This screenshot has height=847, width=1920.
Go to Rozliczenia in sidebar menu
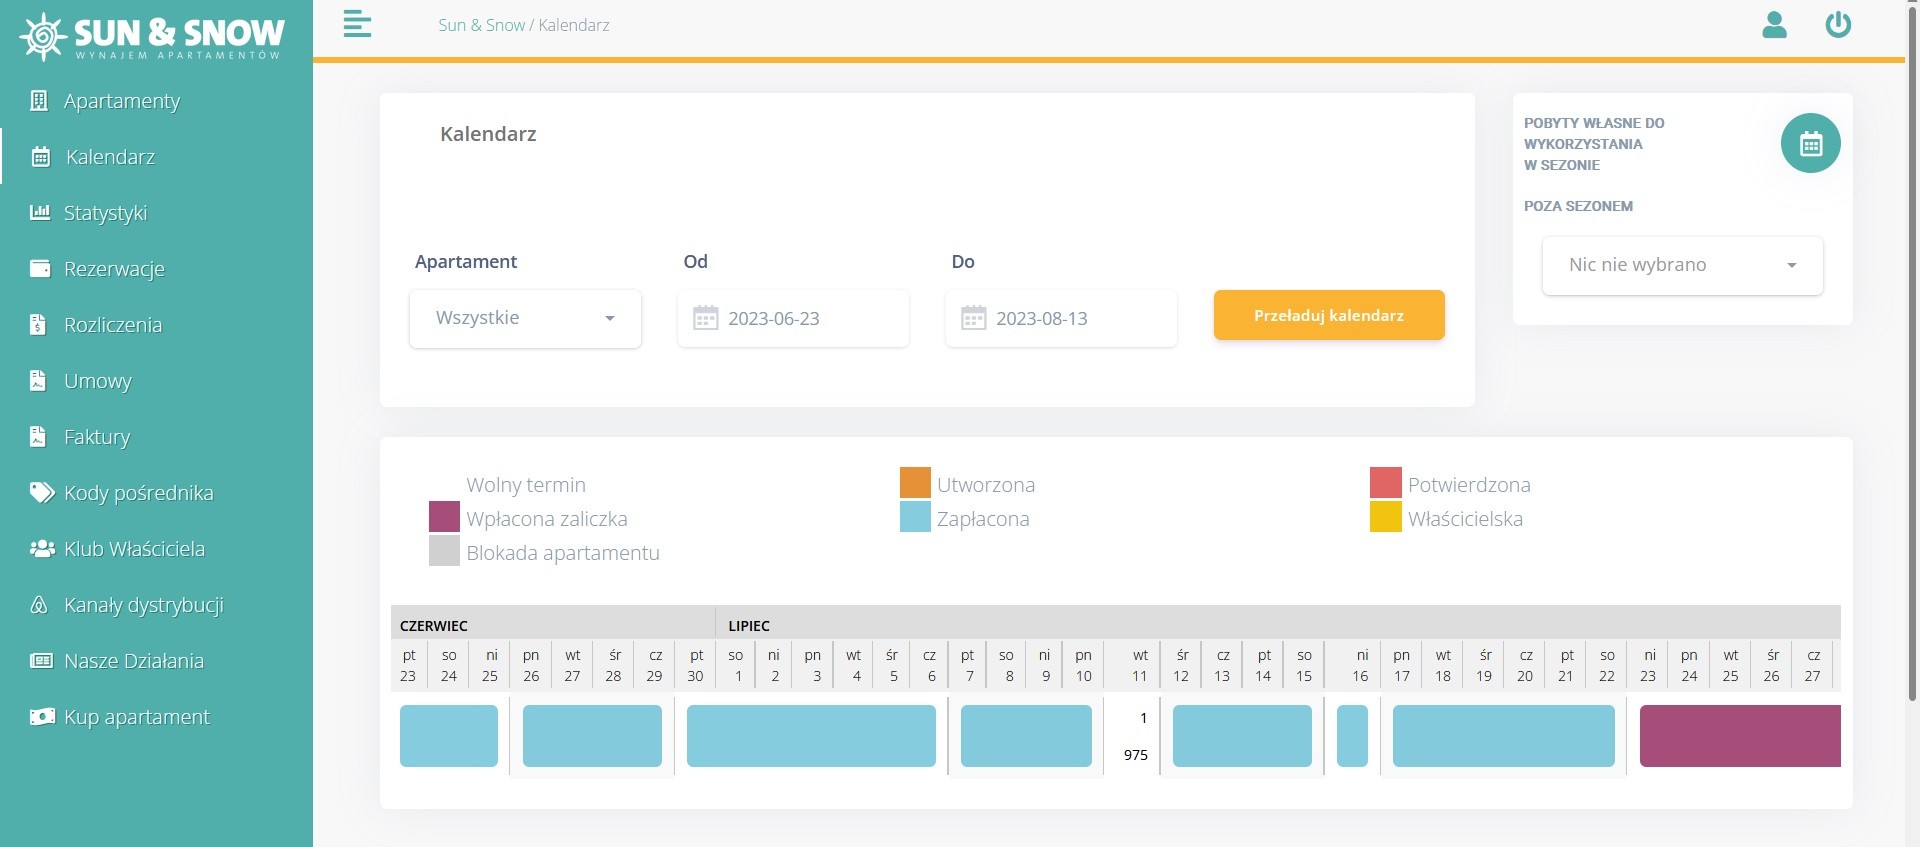pyautogui.click(x=112, y=324)
